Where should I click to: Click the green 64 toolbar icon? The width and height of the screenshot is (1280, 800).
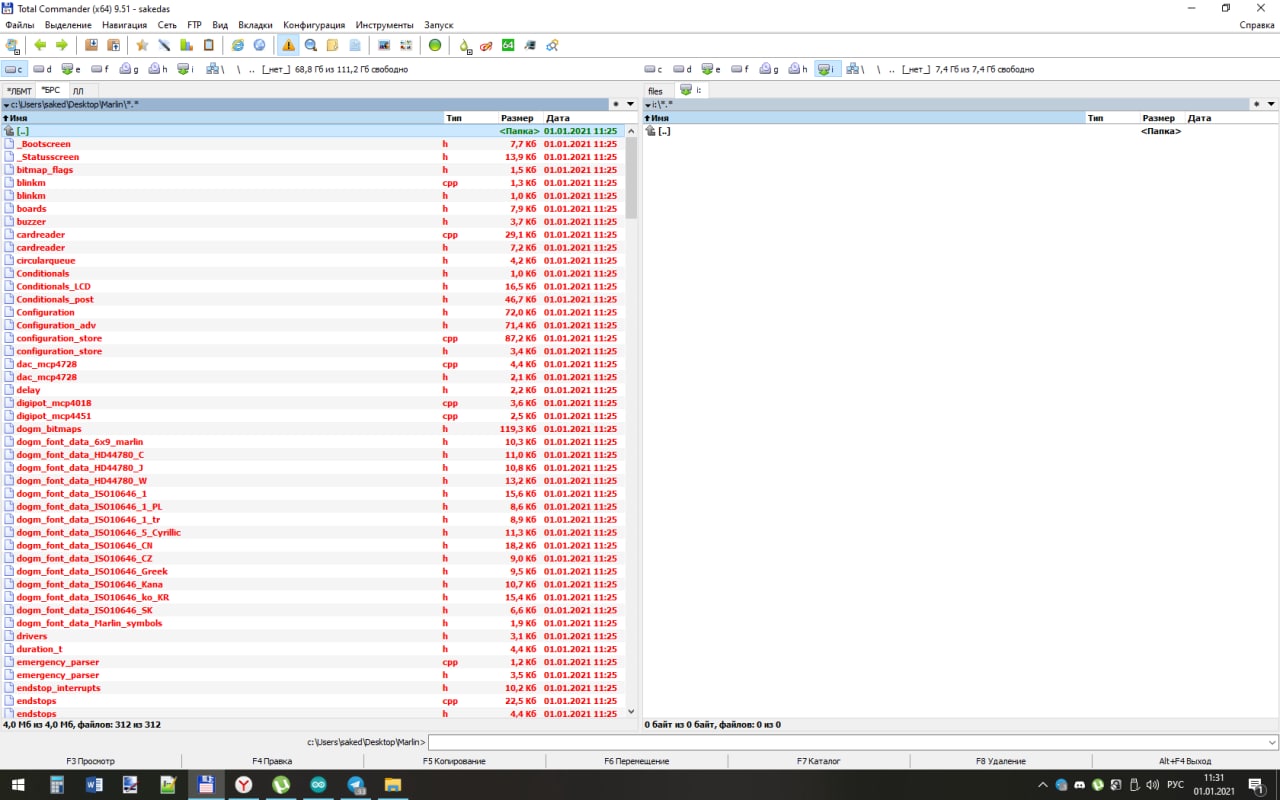click(x=508, y=45)
